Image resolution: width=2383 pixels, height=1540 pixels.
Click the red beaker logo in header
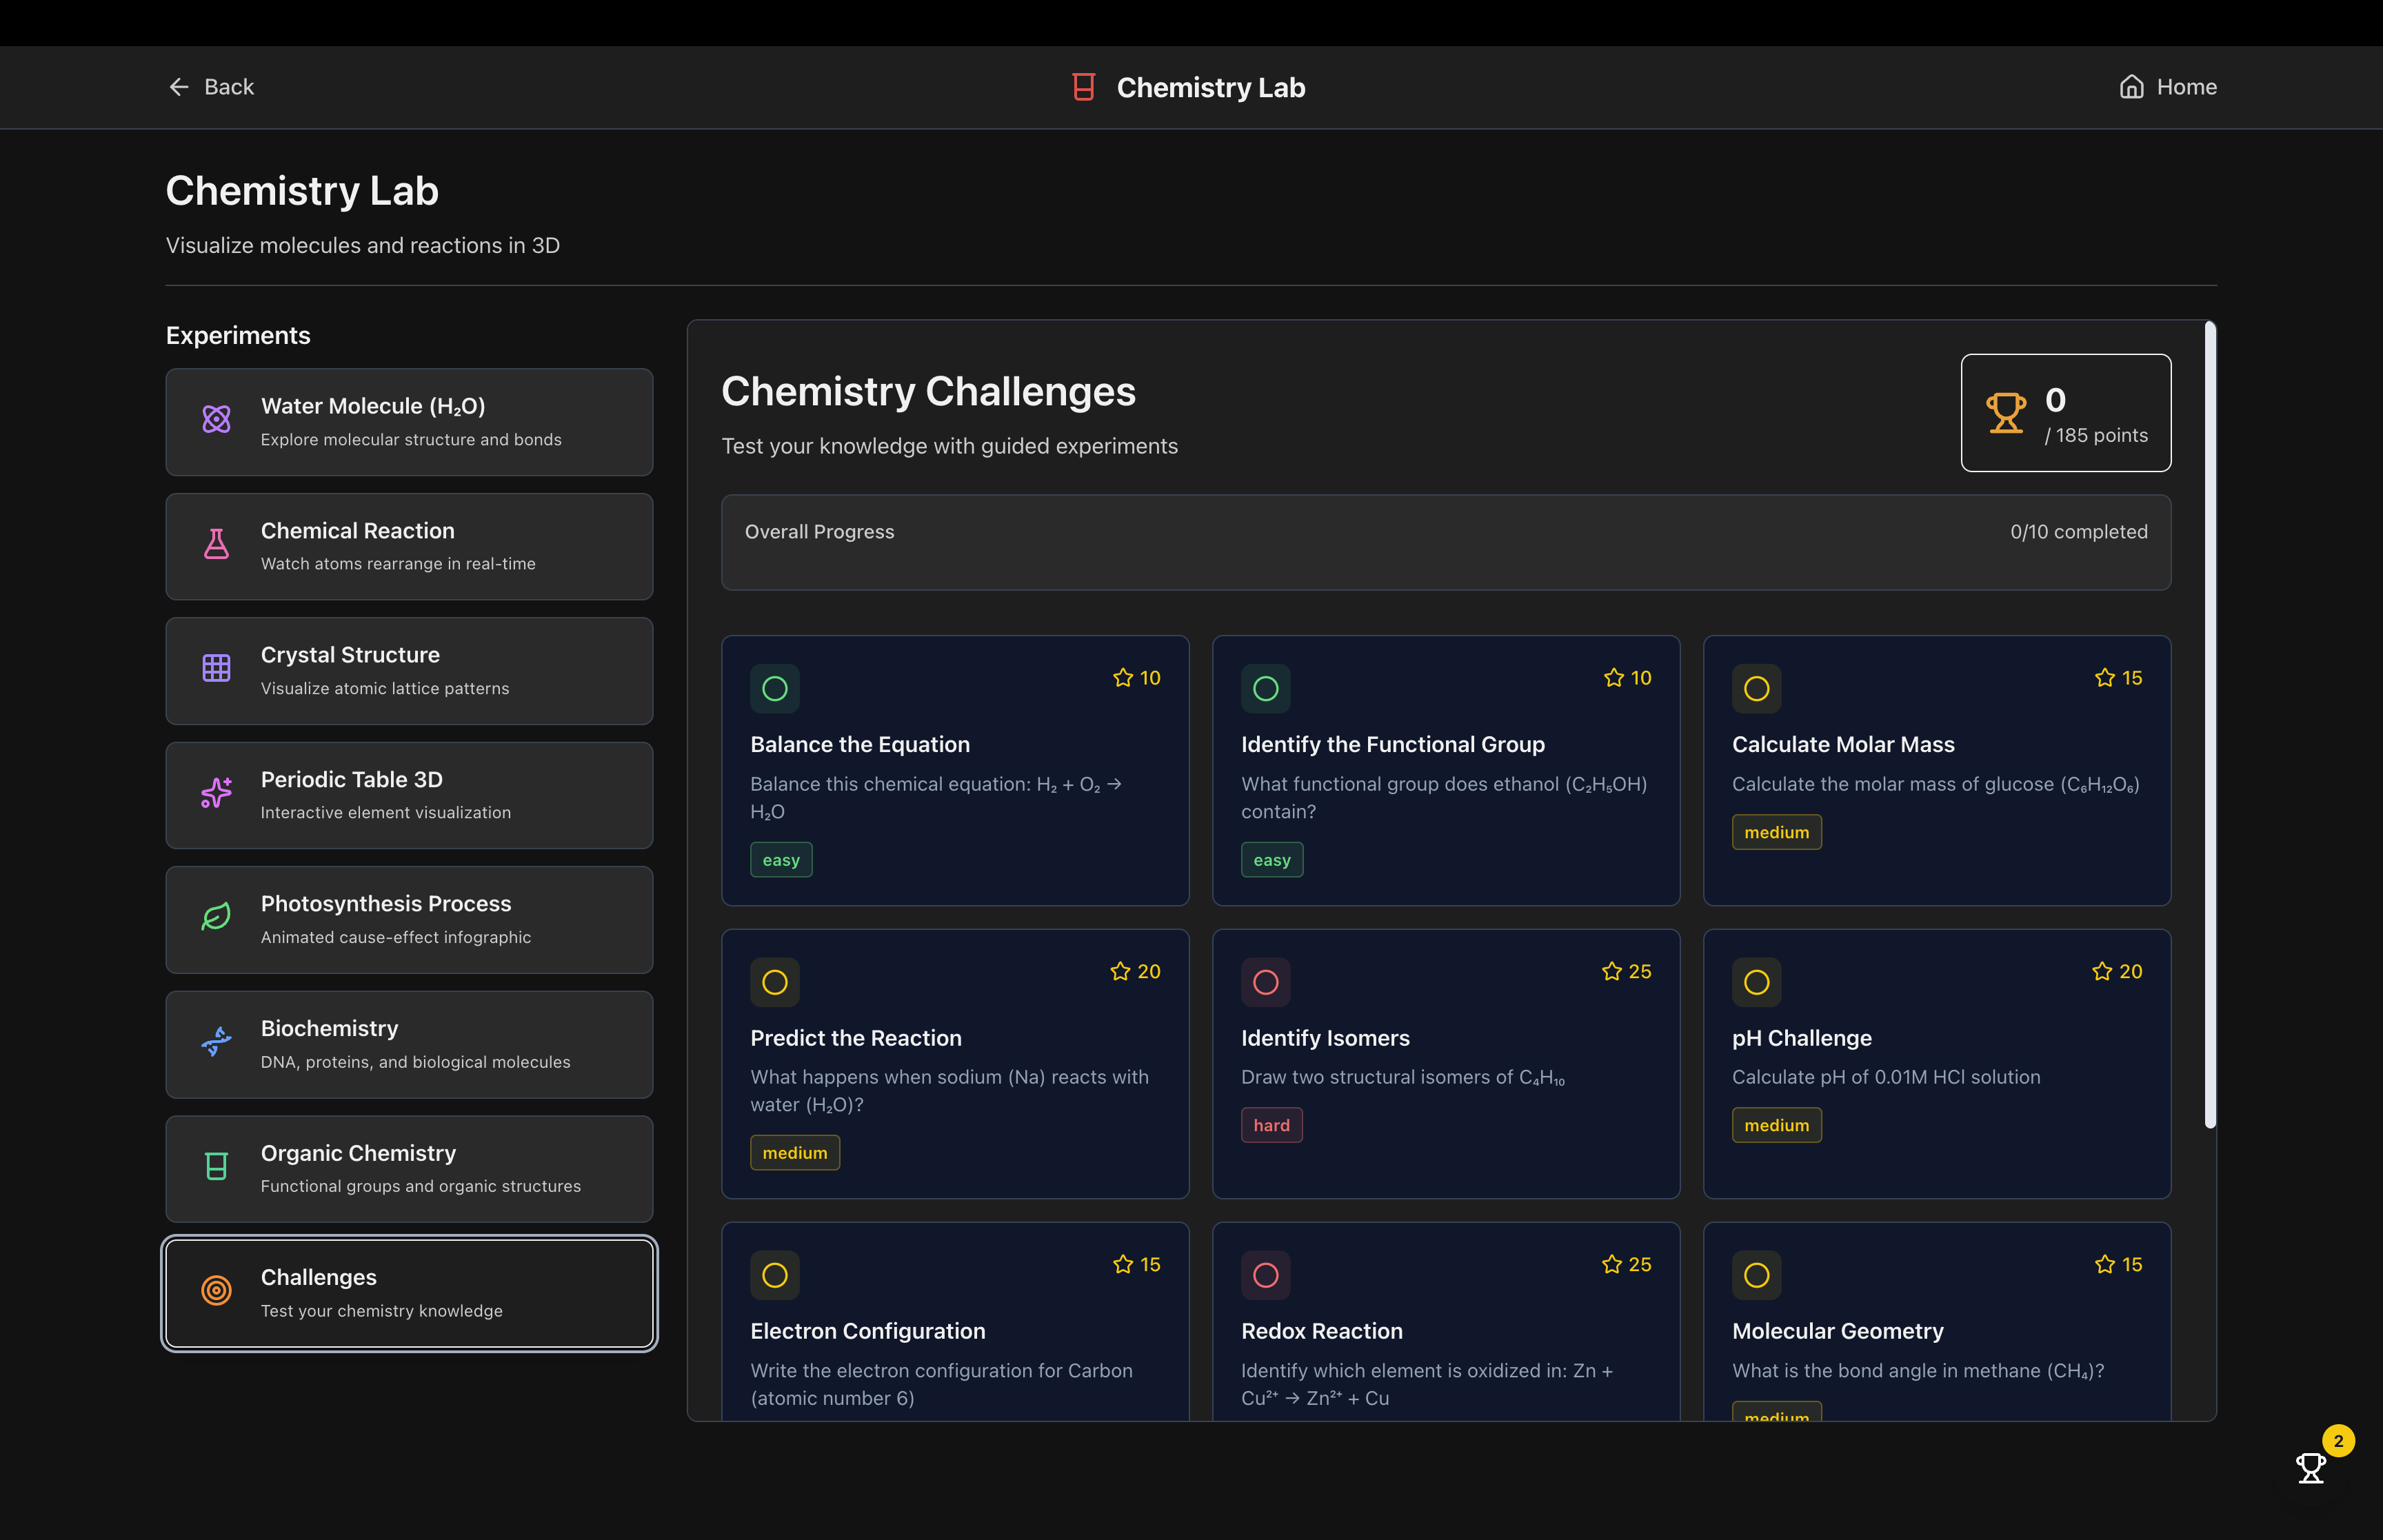[1083, 87]
